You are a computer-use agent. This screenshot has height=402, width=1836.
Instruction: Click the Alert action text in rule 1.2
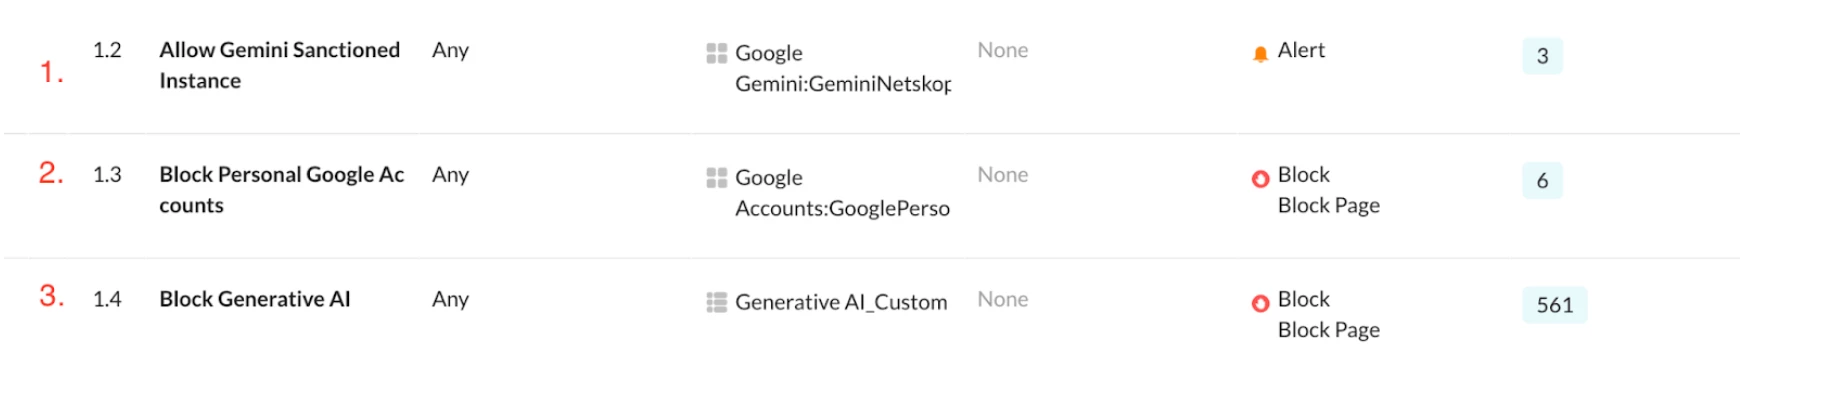pyautogui.click(x=1301, y=50)
